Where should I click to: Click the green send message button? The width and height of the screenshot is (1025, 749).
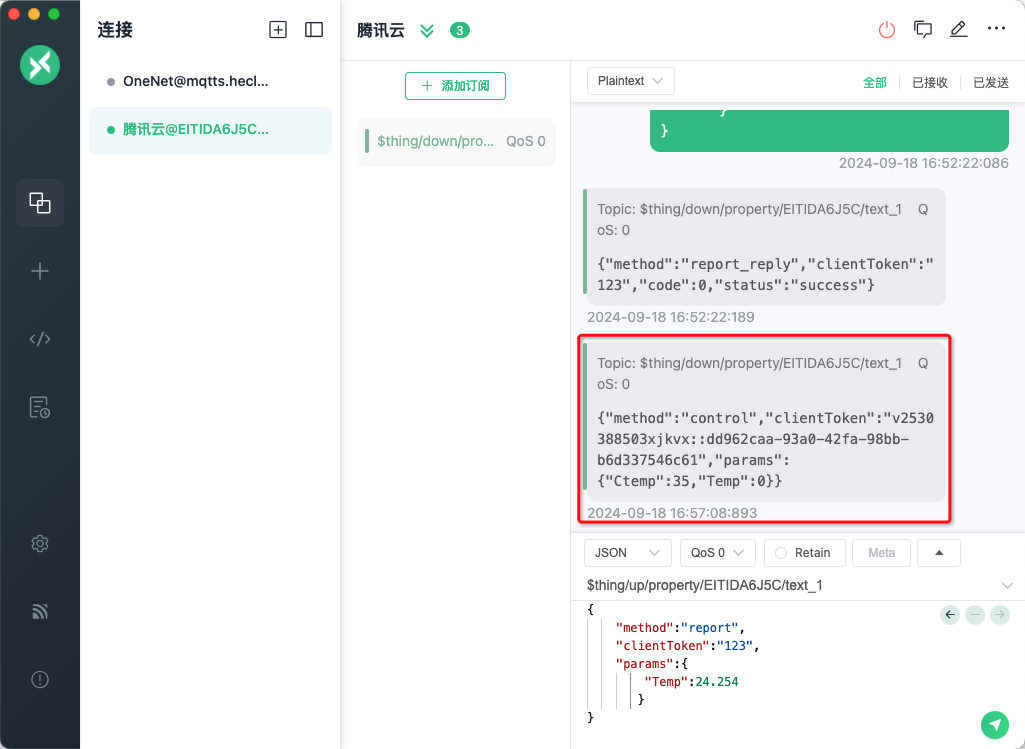(994, 724)
